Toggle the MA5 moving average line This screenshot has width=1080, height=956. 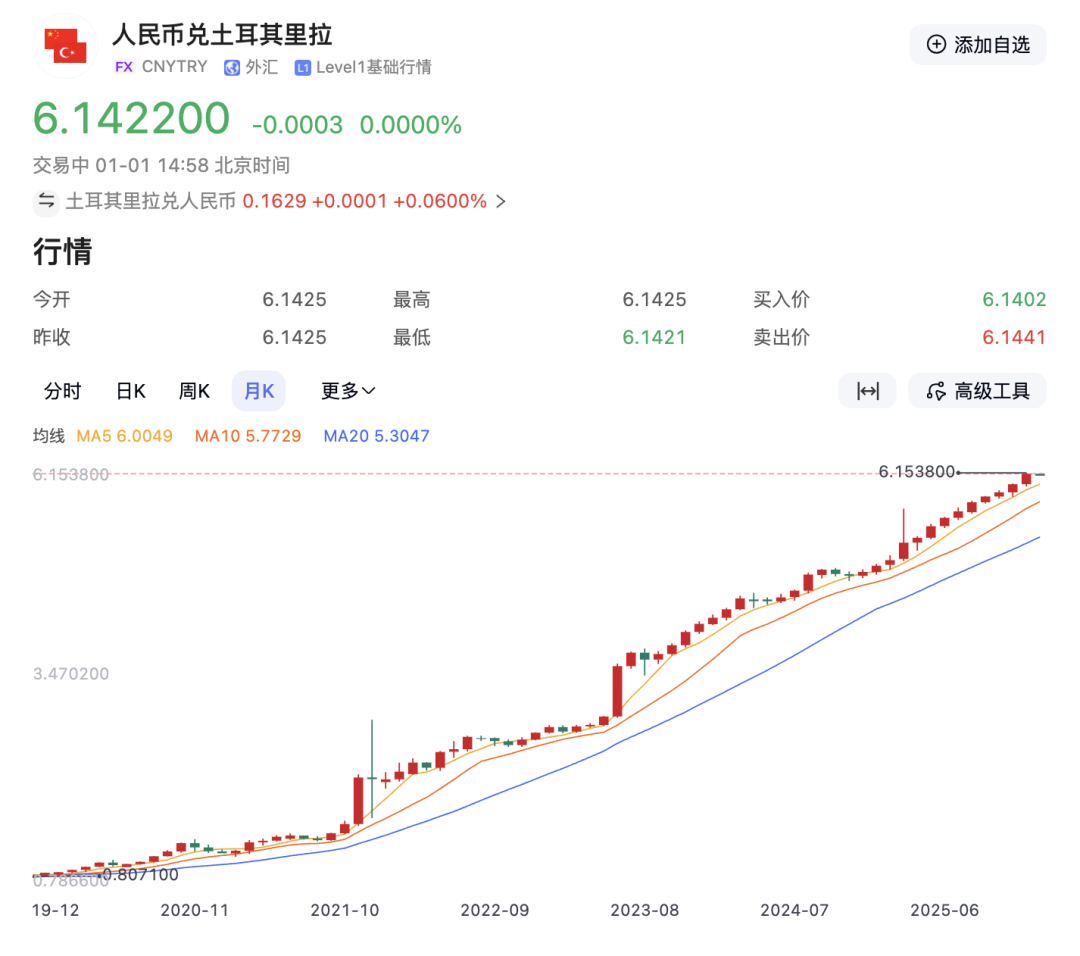click(x=124, y=436)
